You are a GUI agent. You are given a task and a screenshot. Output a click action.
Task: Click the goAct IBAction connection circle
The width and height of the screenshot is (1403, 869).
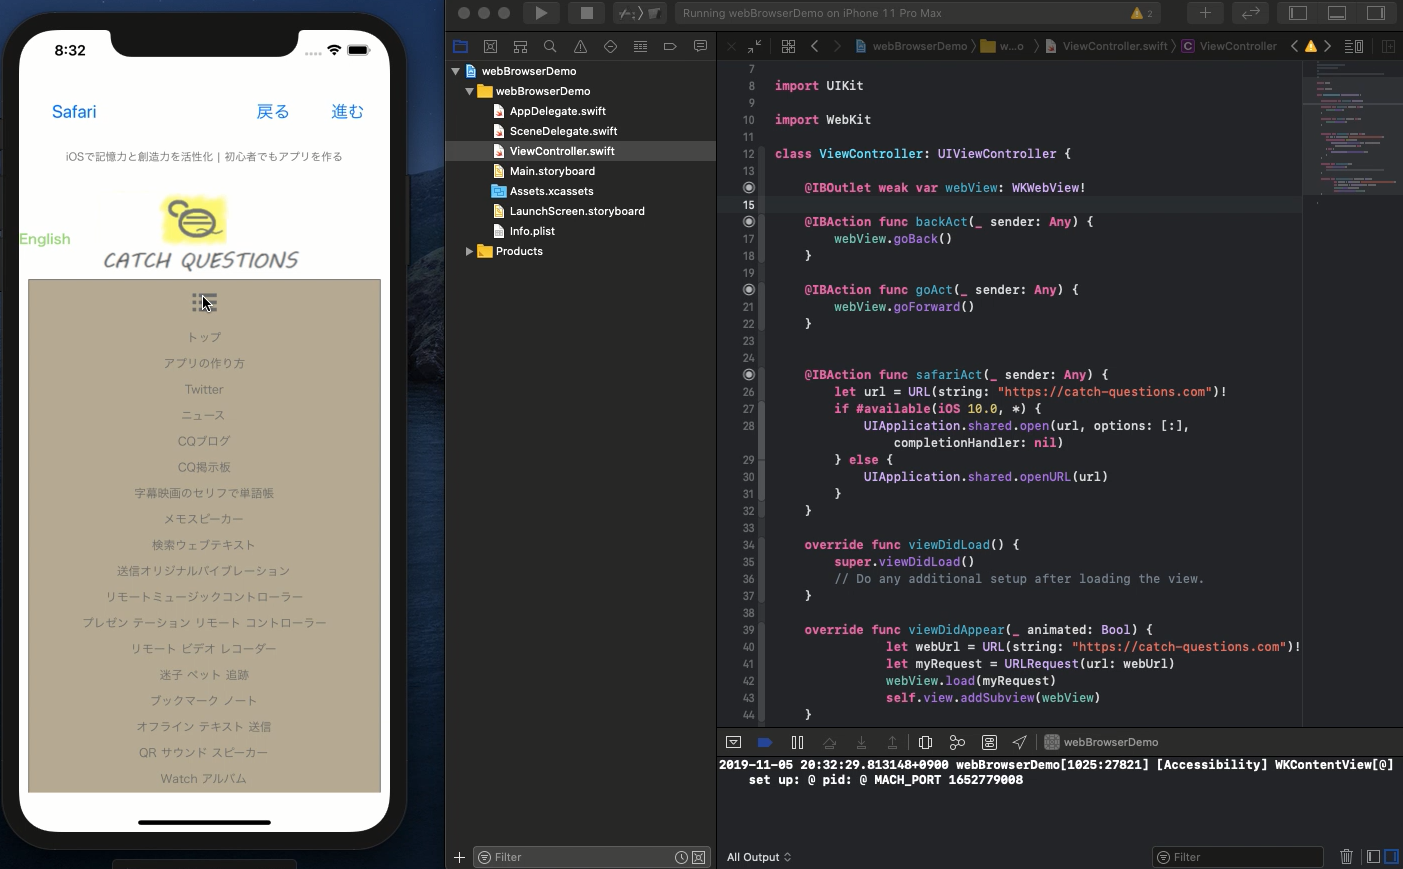749,290
